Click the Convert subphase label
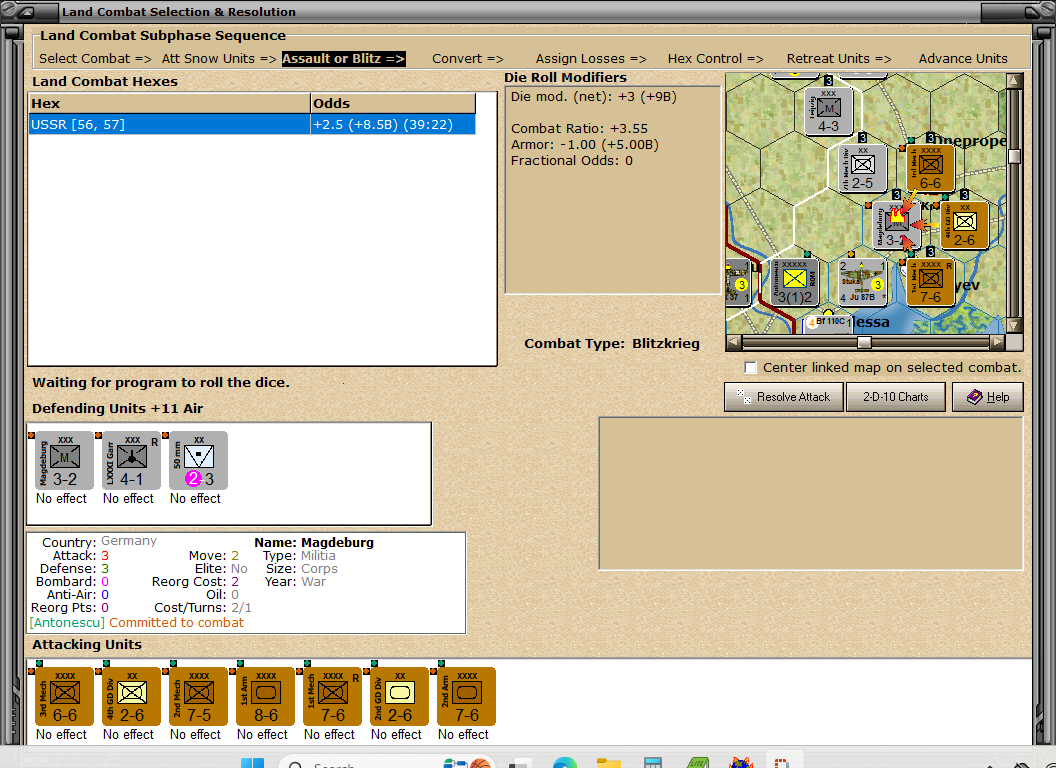 point(468,59)
